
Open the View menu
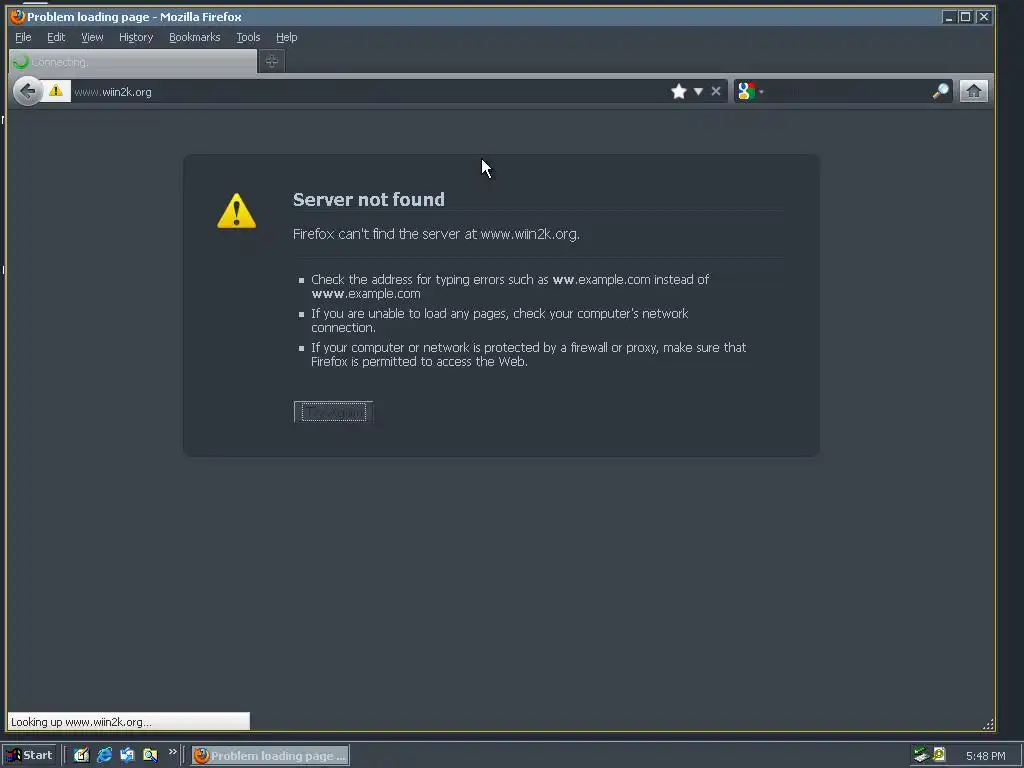pyautogui.click(x=92, y=37)
